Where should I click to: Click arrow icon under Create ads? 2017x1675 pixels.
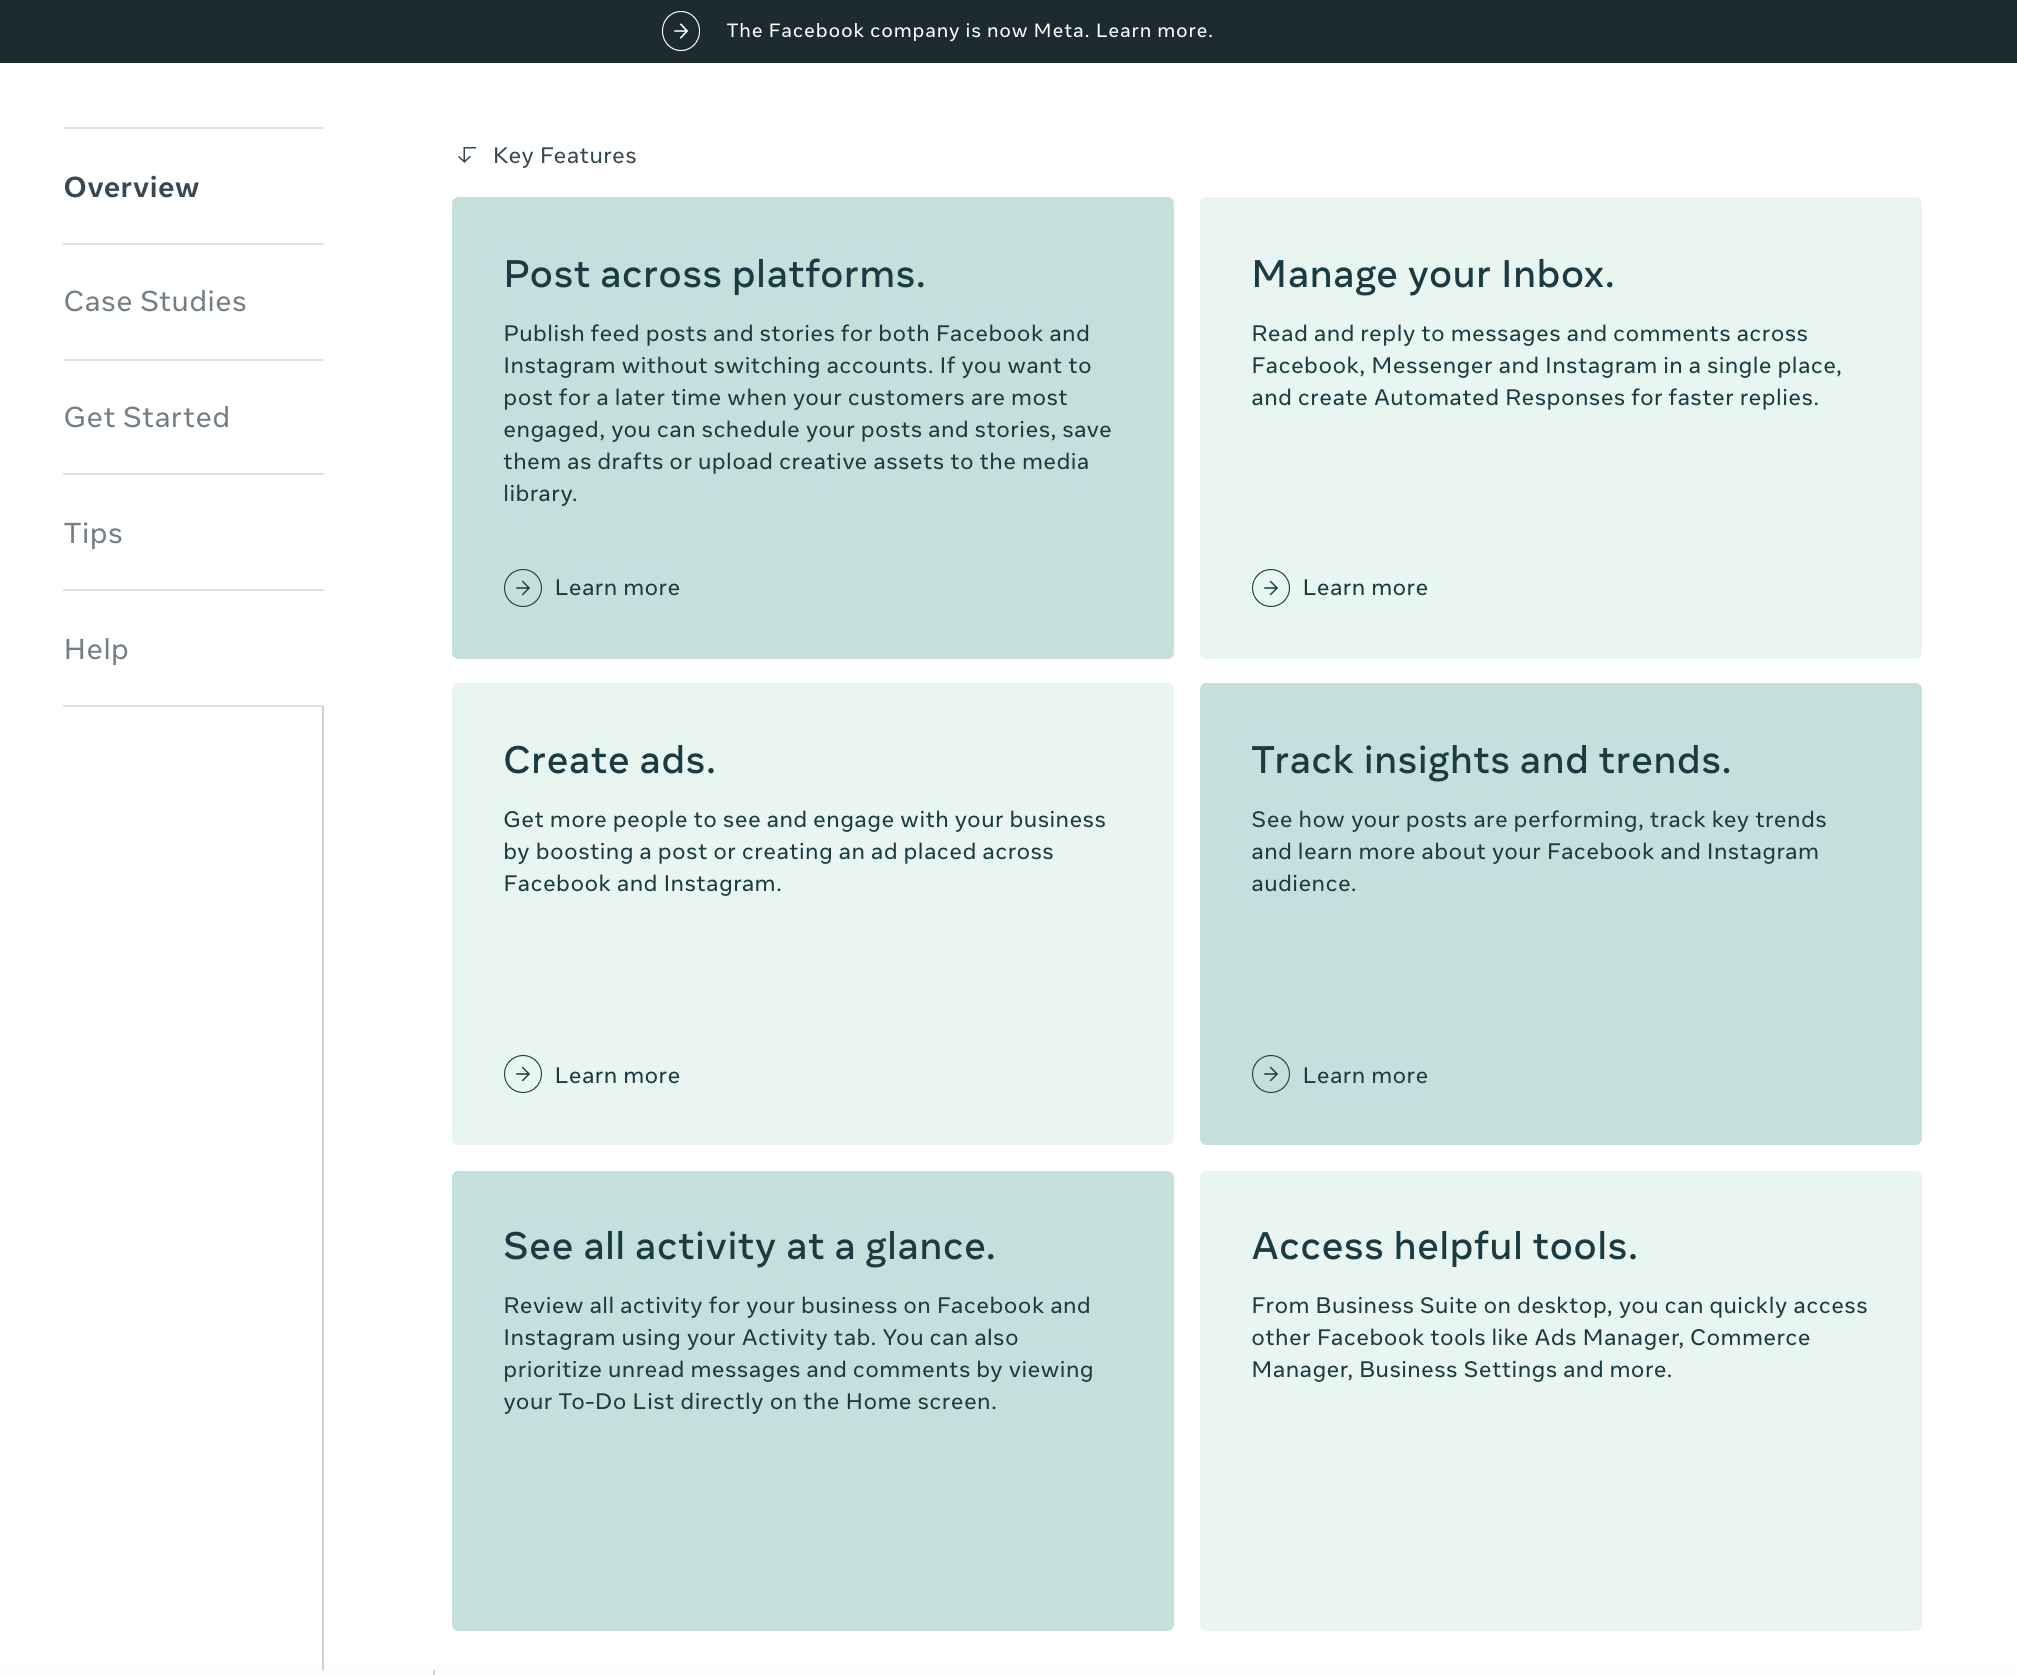pos(522,1075)
